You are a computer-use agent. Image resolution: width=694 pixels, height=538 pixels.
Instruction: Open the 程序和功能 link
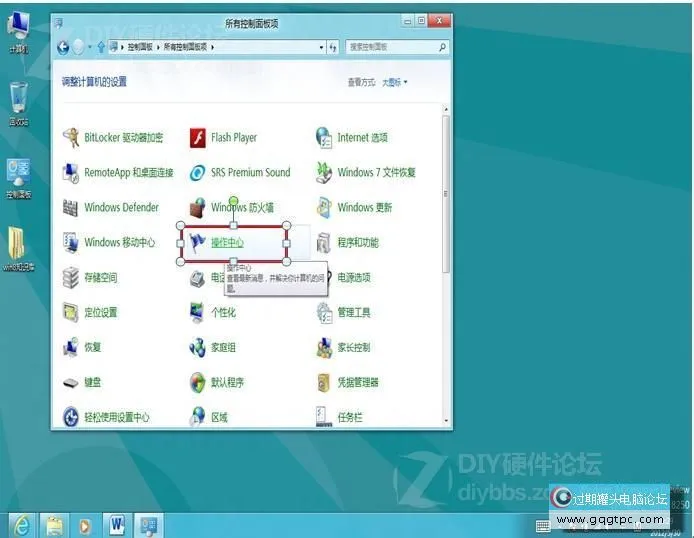(x=358, y=243)
